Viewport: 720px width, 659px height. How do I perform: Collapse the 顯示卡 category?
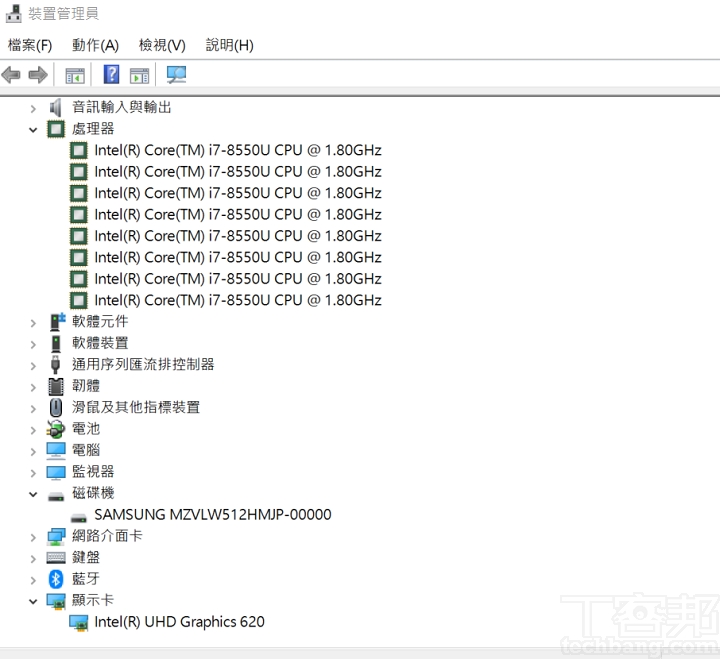coord(33,602)
